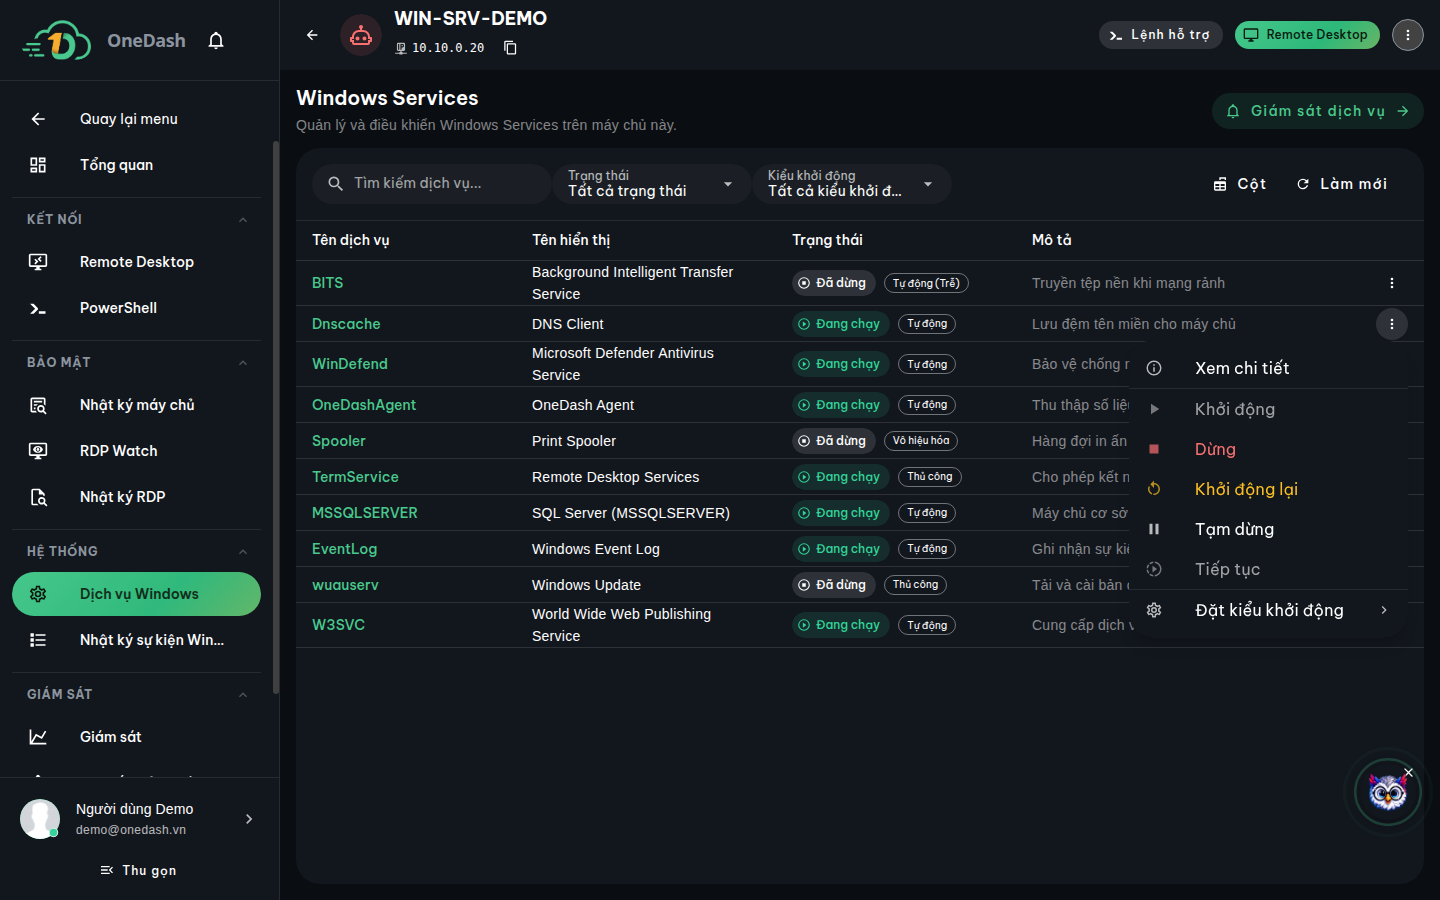The height and width of the screenshot is (900, 1440).
Task: Open the Kiểu khởi động filter dropdown
Action: (x=851, y=184)
